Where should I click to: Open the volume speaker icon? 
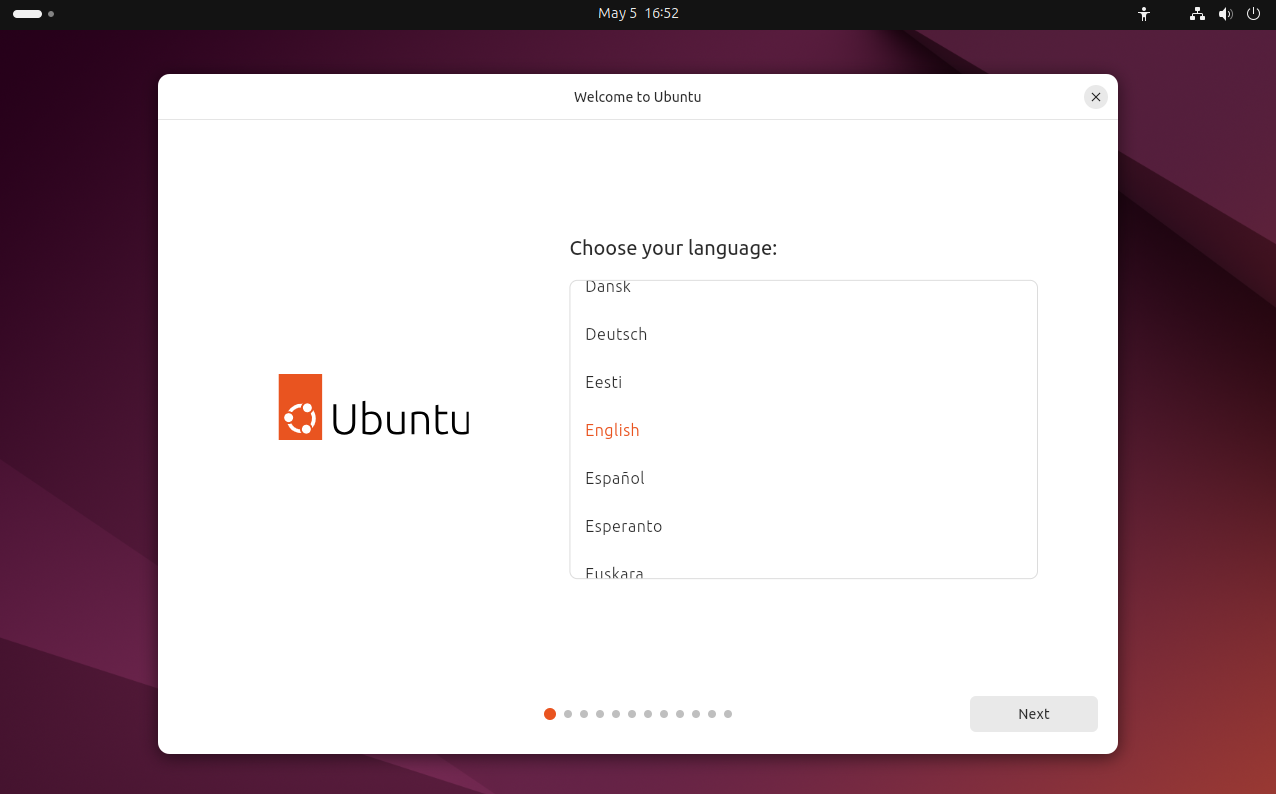coord(1225,14)
